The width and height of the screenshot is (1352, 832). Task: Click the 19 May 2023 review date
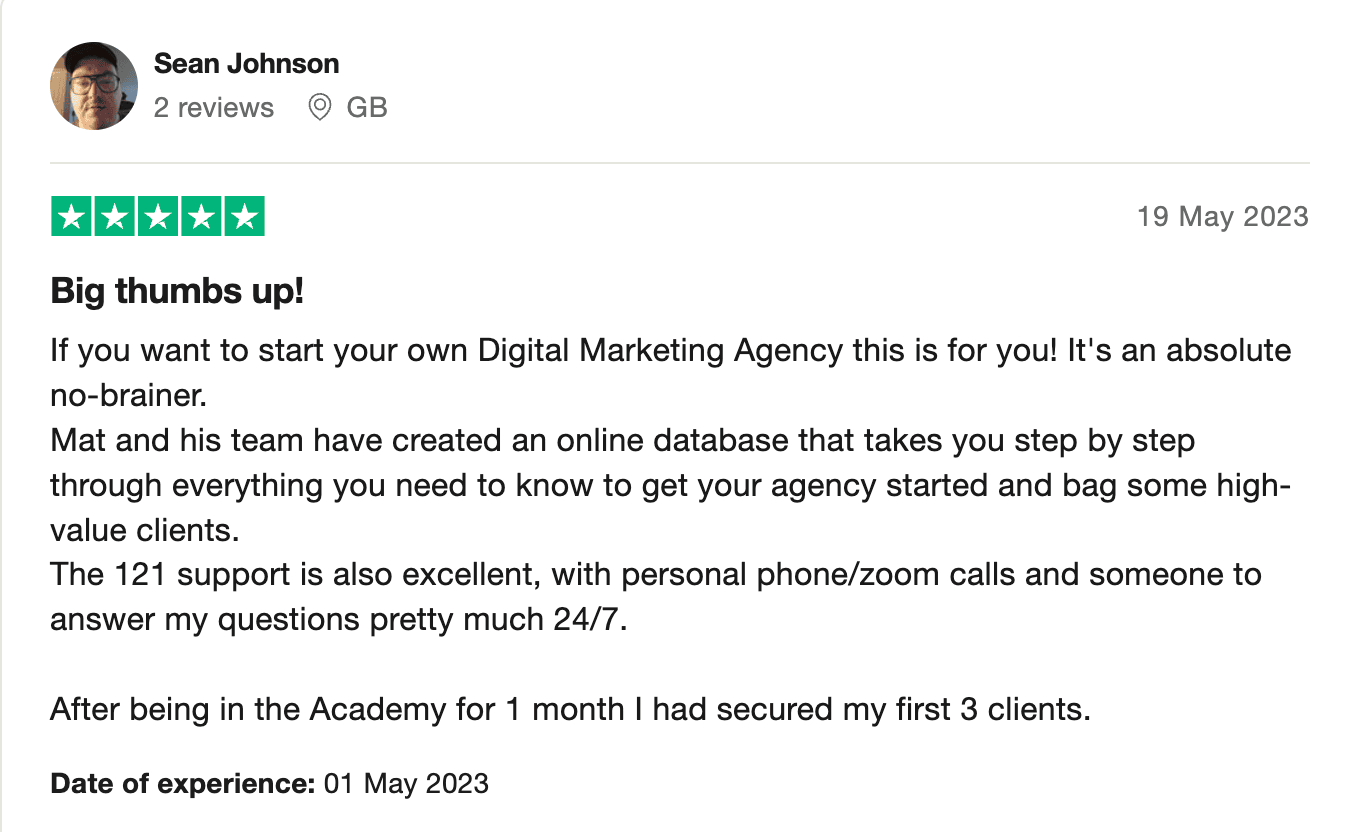[x=1222, y=217]
